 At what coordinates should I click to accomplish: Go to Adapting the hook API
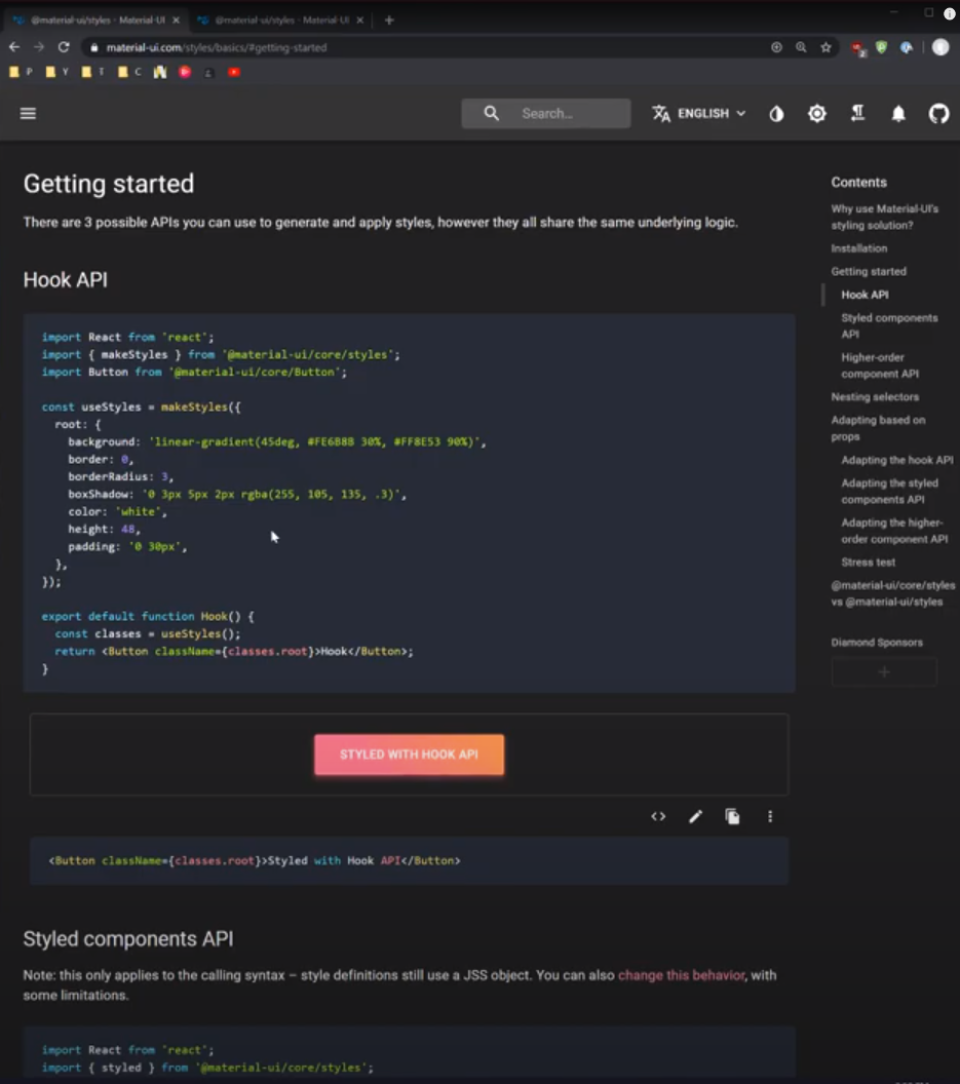[x=897, y=460]
